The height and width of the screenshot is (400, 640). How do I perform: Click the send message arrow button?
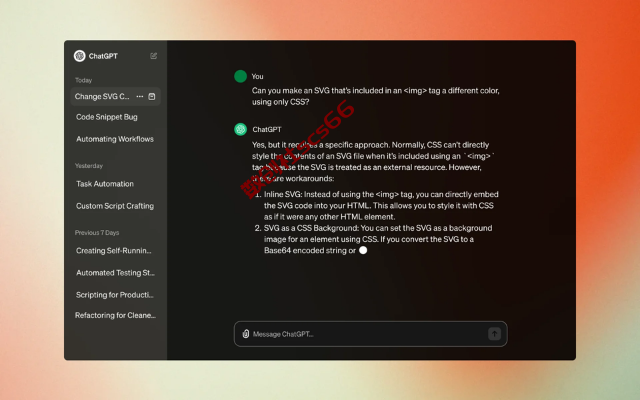(494, 334)
